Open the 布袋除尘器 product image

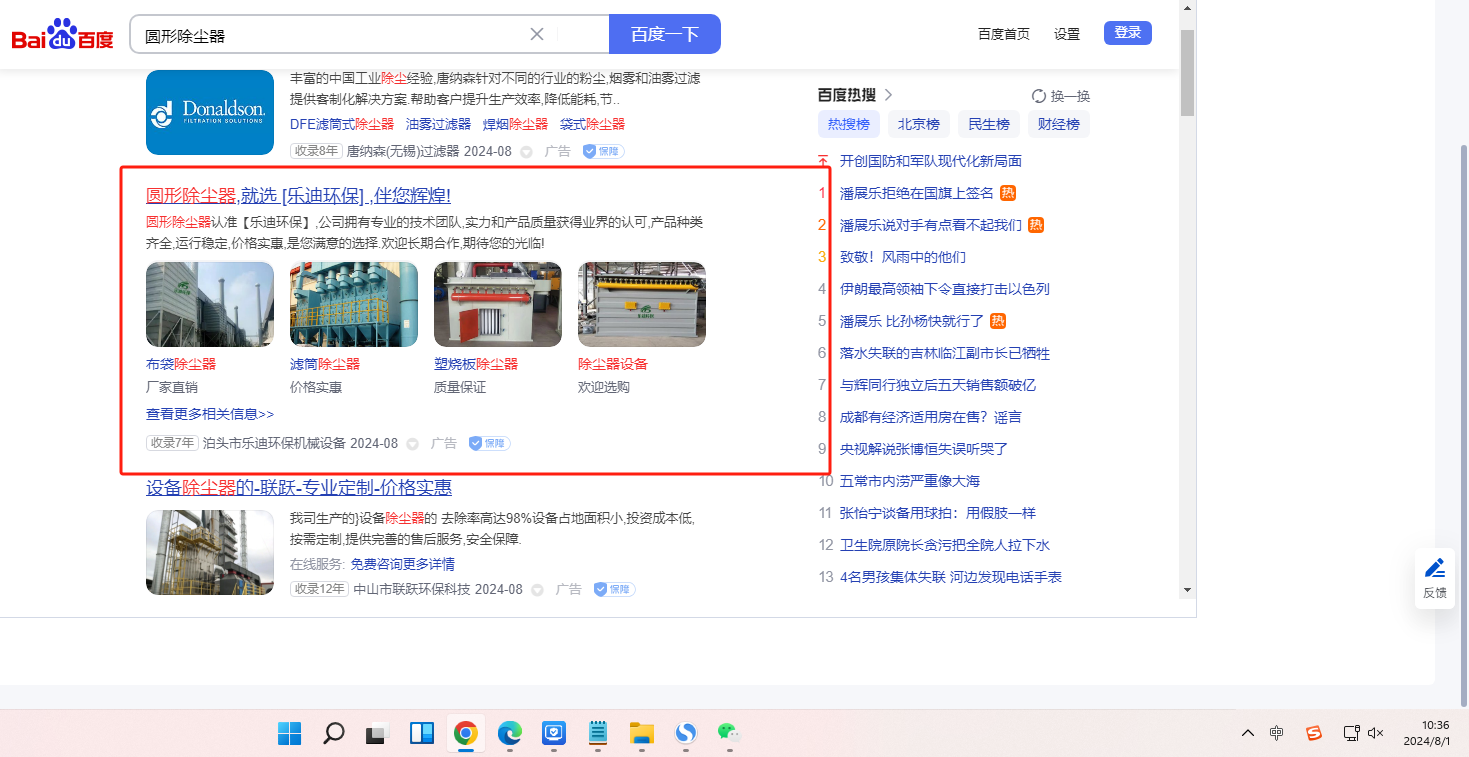(210, 304)
